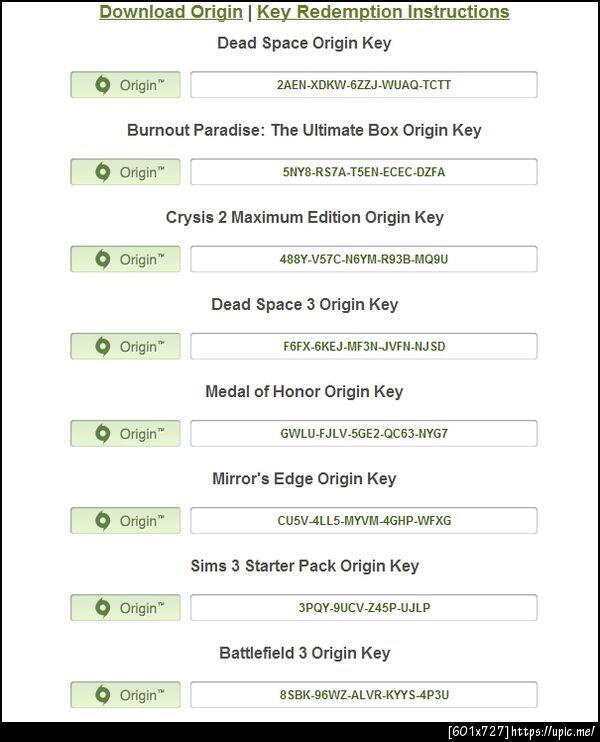
Task: Click the Mirror's Edge key text box
Action: point(364,521)
